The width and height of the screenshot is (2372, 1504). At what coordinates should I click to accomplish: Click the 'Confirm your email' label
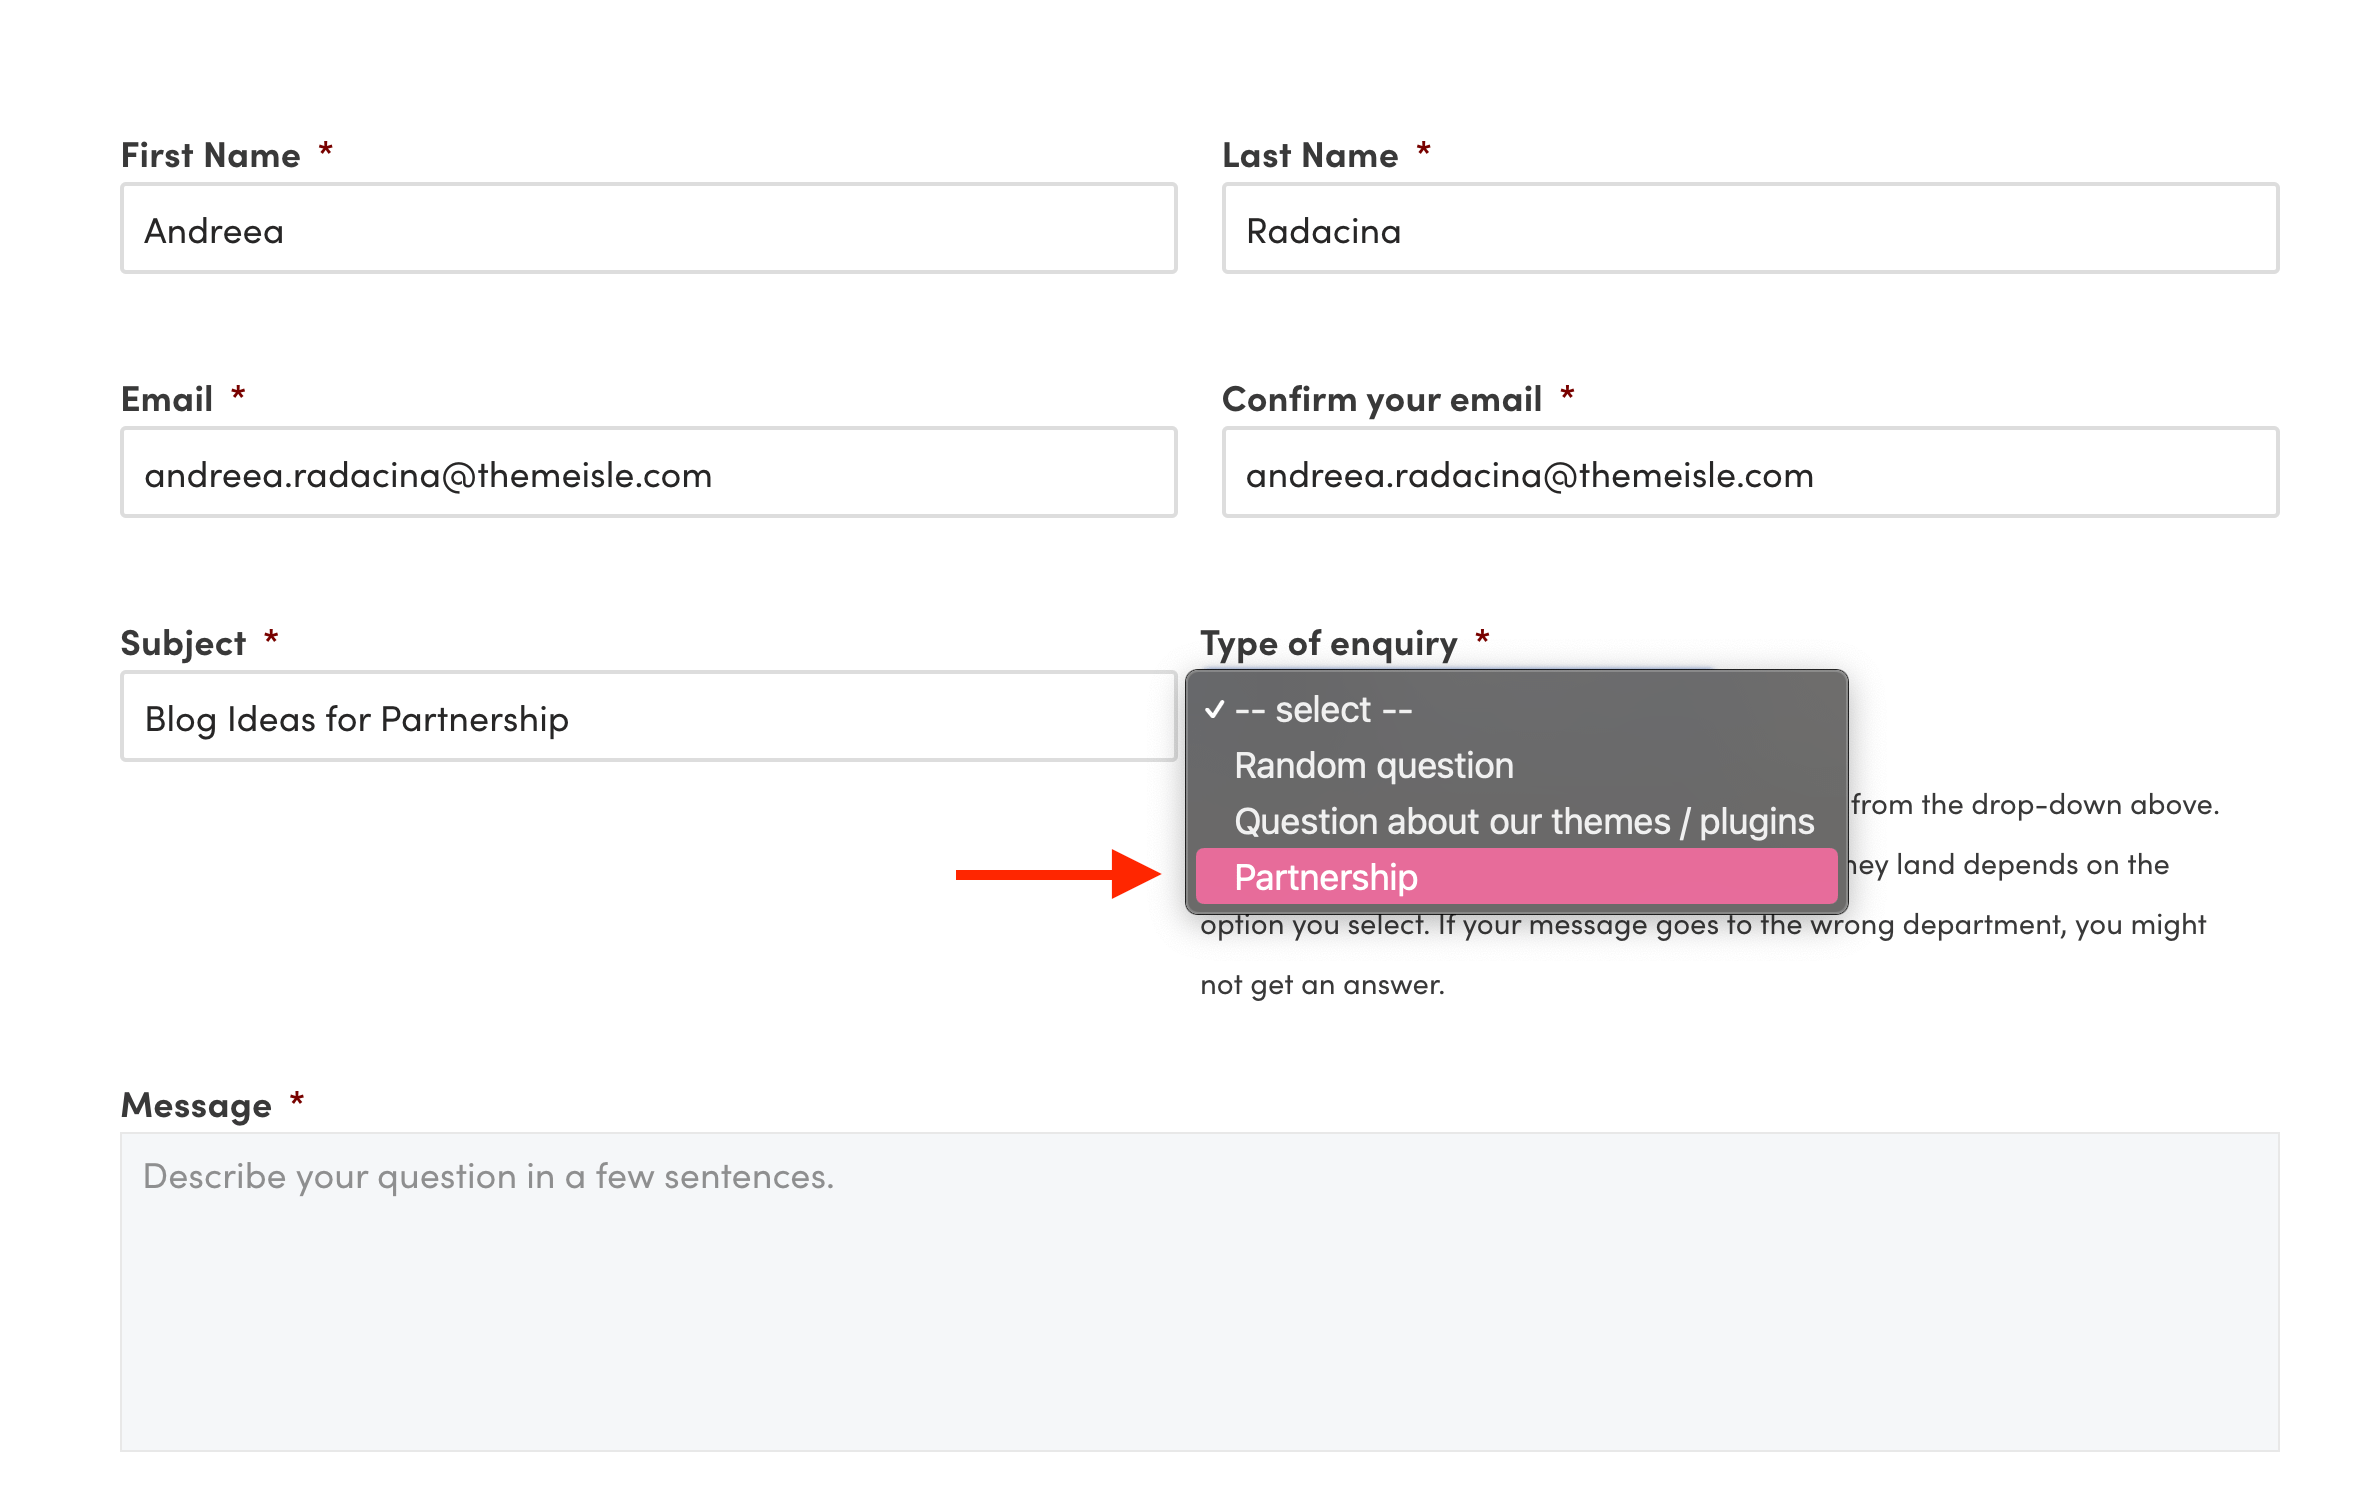(x=1381, y=400)
